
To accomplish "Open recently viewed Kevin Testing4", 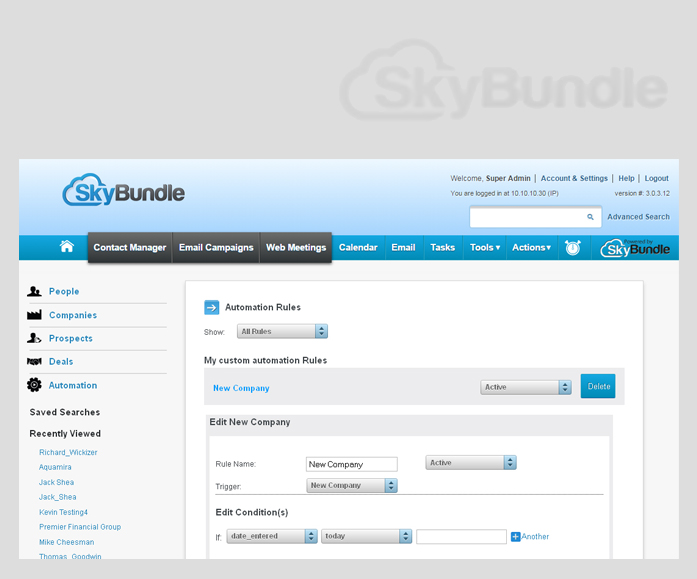I will [x=64, y=512].
